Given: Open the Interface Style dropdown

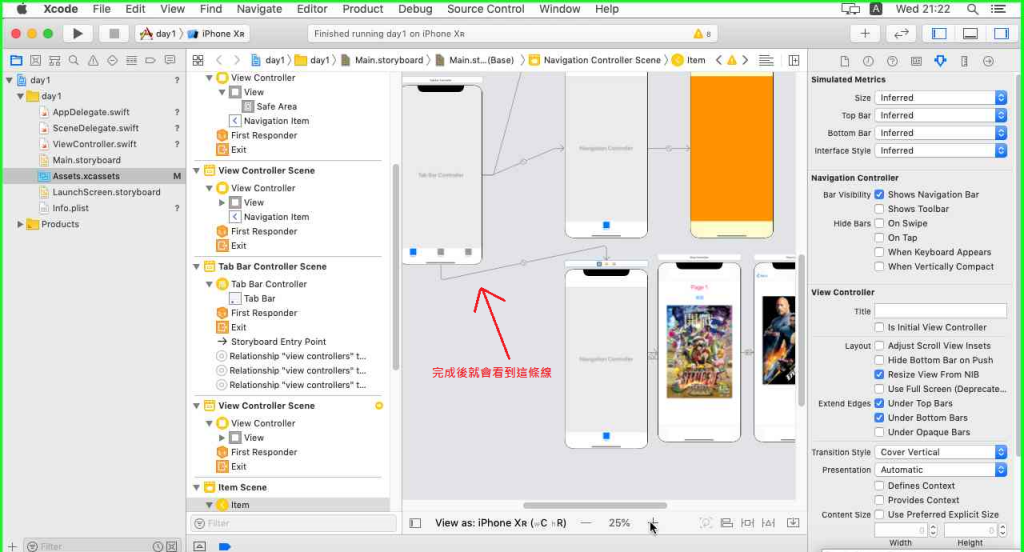Looking at the screenshot, I should pos(940,151).
